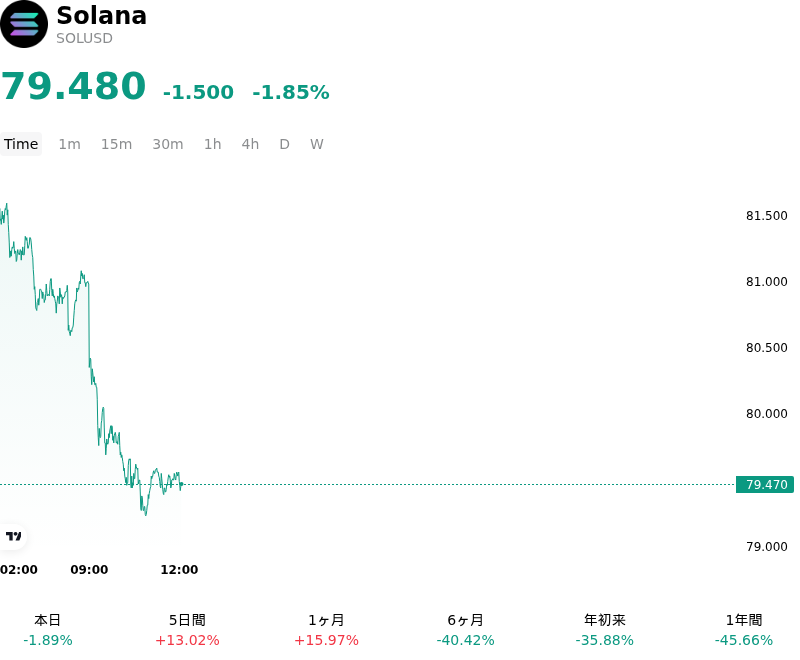The height and width of the screenshot is (660, 800).
Task: Click the Solana logo icon
Action: [x=24, y=24]
